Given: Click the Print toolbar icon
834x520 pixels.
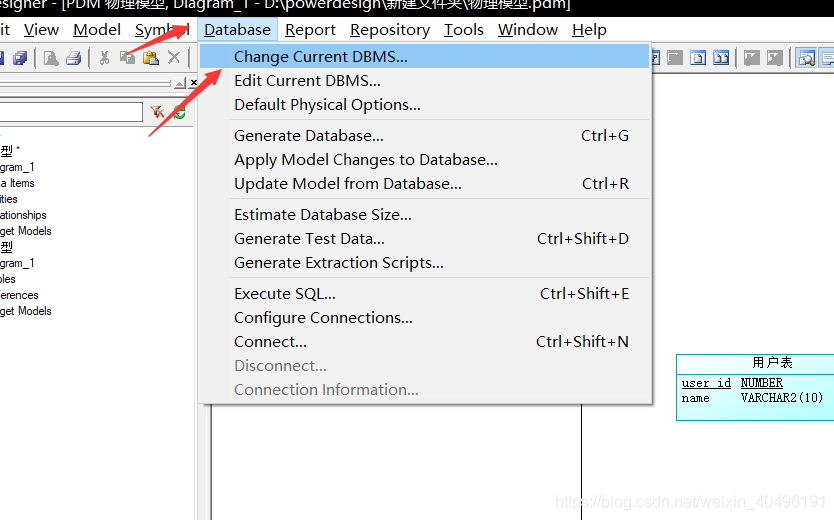Looking at the screenshot, I should 74,57.
